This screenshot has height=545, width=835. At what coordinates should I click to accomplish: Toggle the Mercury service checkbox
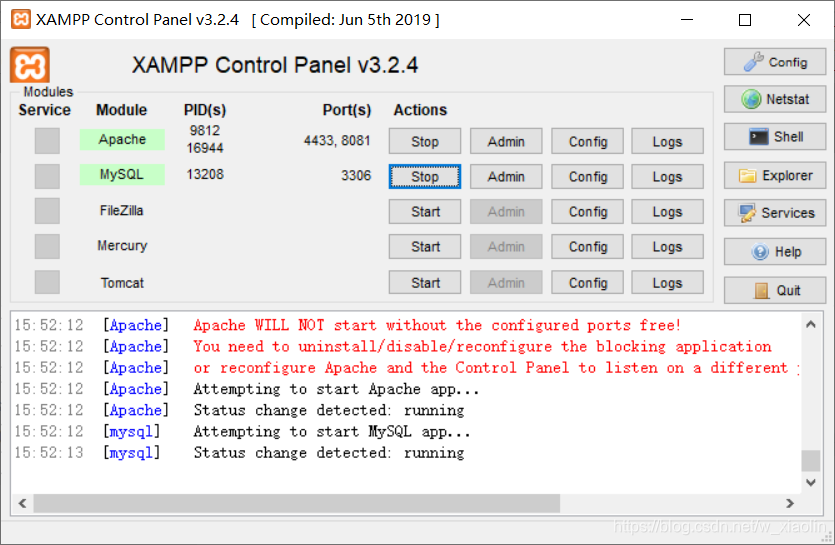47,246
